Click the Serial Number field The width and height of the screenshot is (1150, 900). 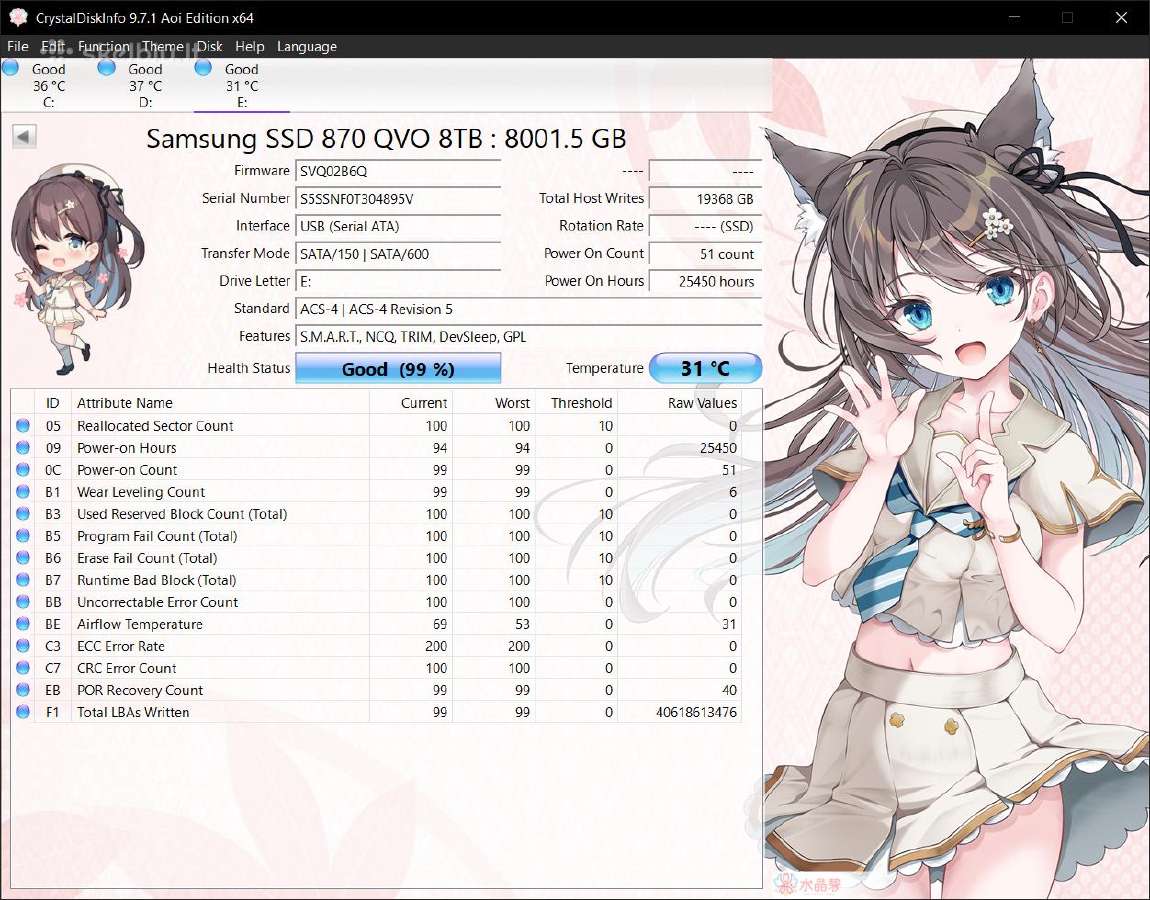click(398, 199)
